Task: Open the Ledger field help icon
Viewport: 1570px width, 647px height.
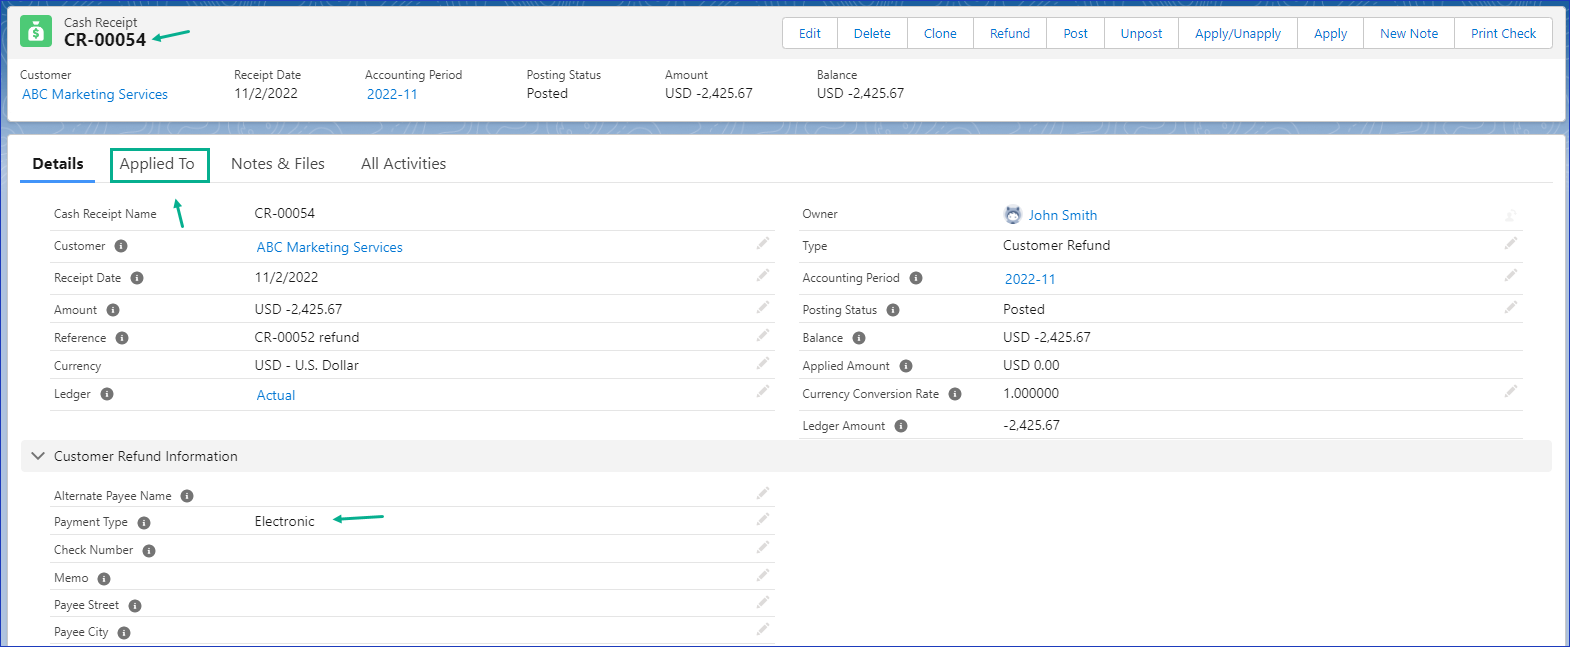Action: pyautogui.click(x=107, y=394)
